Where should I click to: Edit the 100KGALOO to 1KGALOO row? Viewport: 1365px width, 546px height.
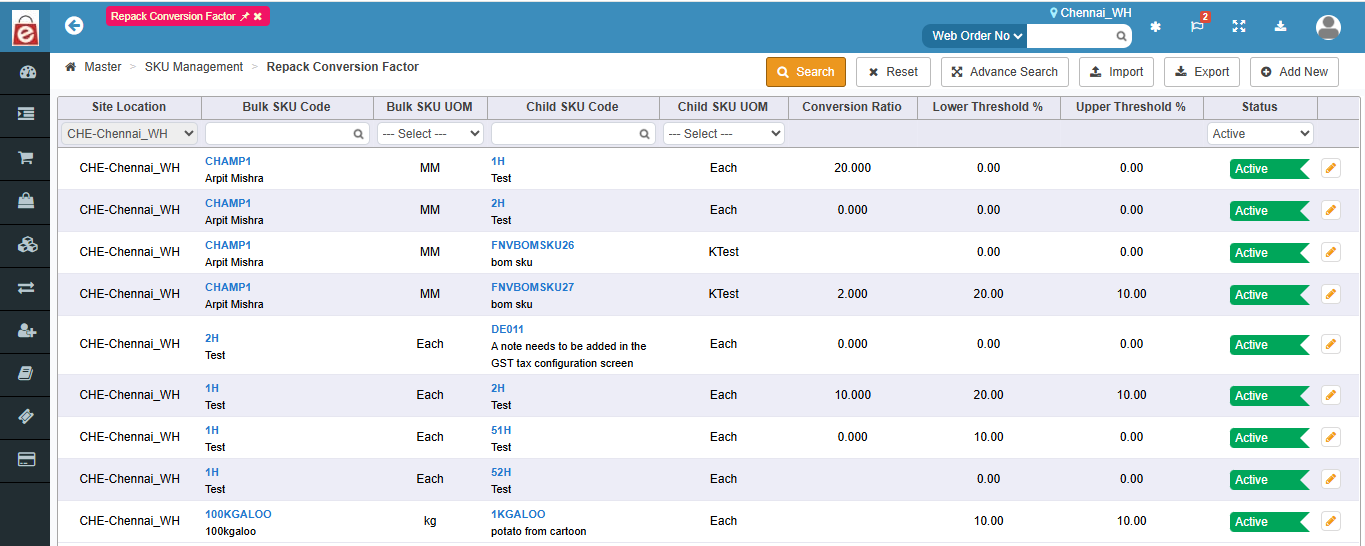(1330, 521)
